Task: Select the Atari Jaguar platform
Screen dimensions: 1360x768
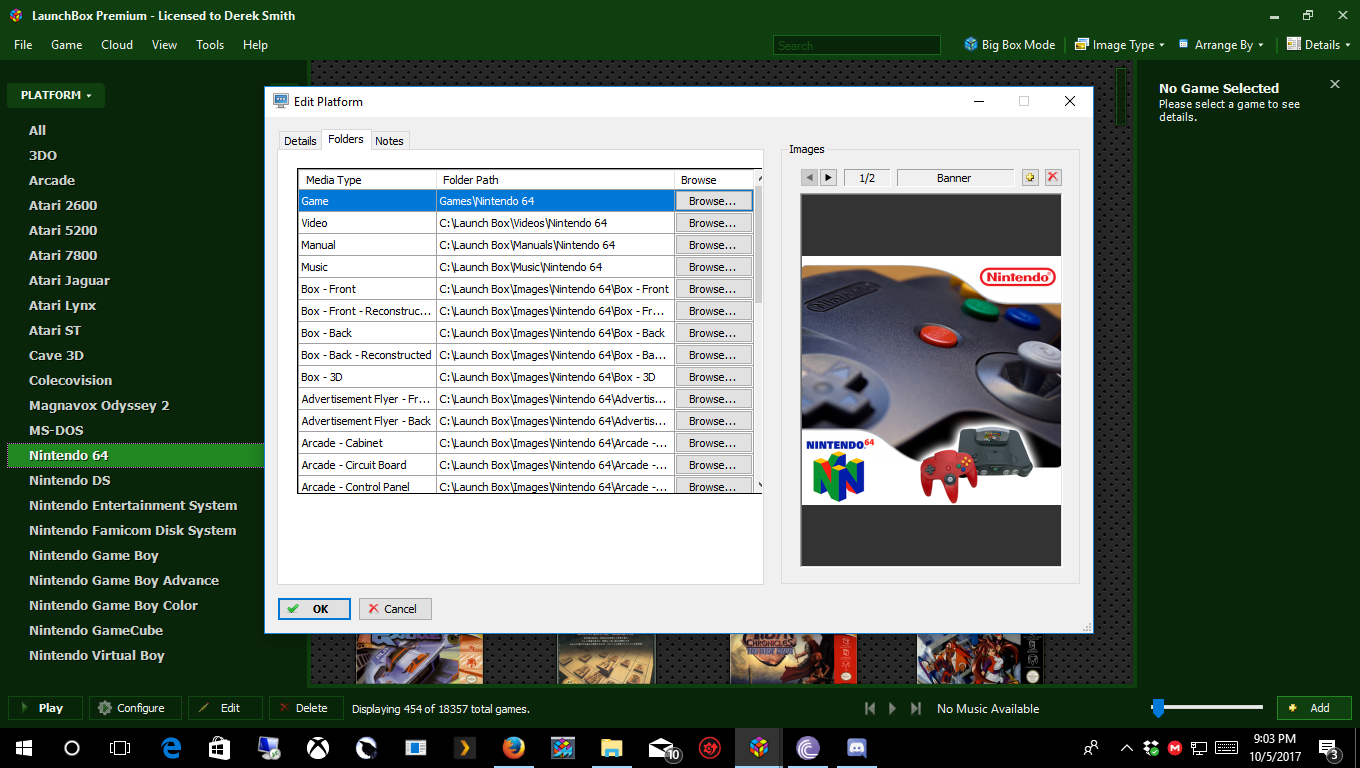Action: tap(69, 280)
